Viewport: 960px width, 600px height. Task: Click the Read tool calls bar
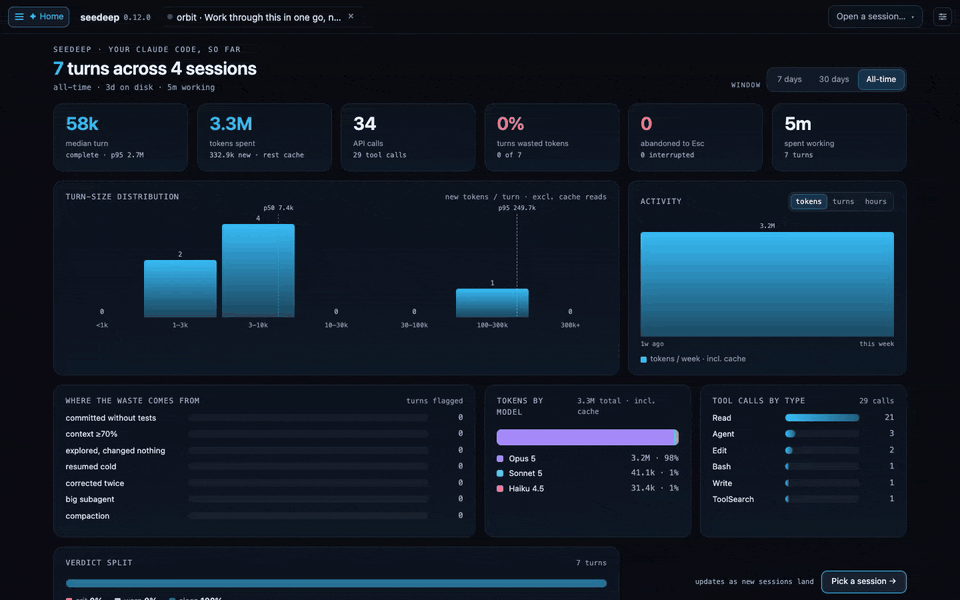(x=822, y=418)
